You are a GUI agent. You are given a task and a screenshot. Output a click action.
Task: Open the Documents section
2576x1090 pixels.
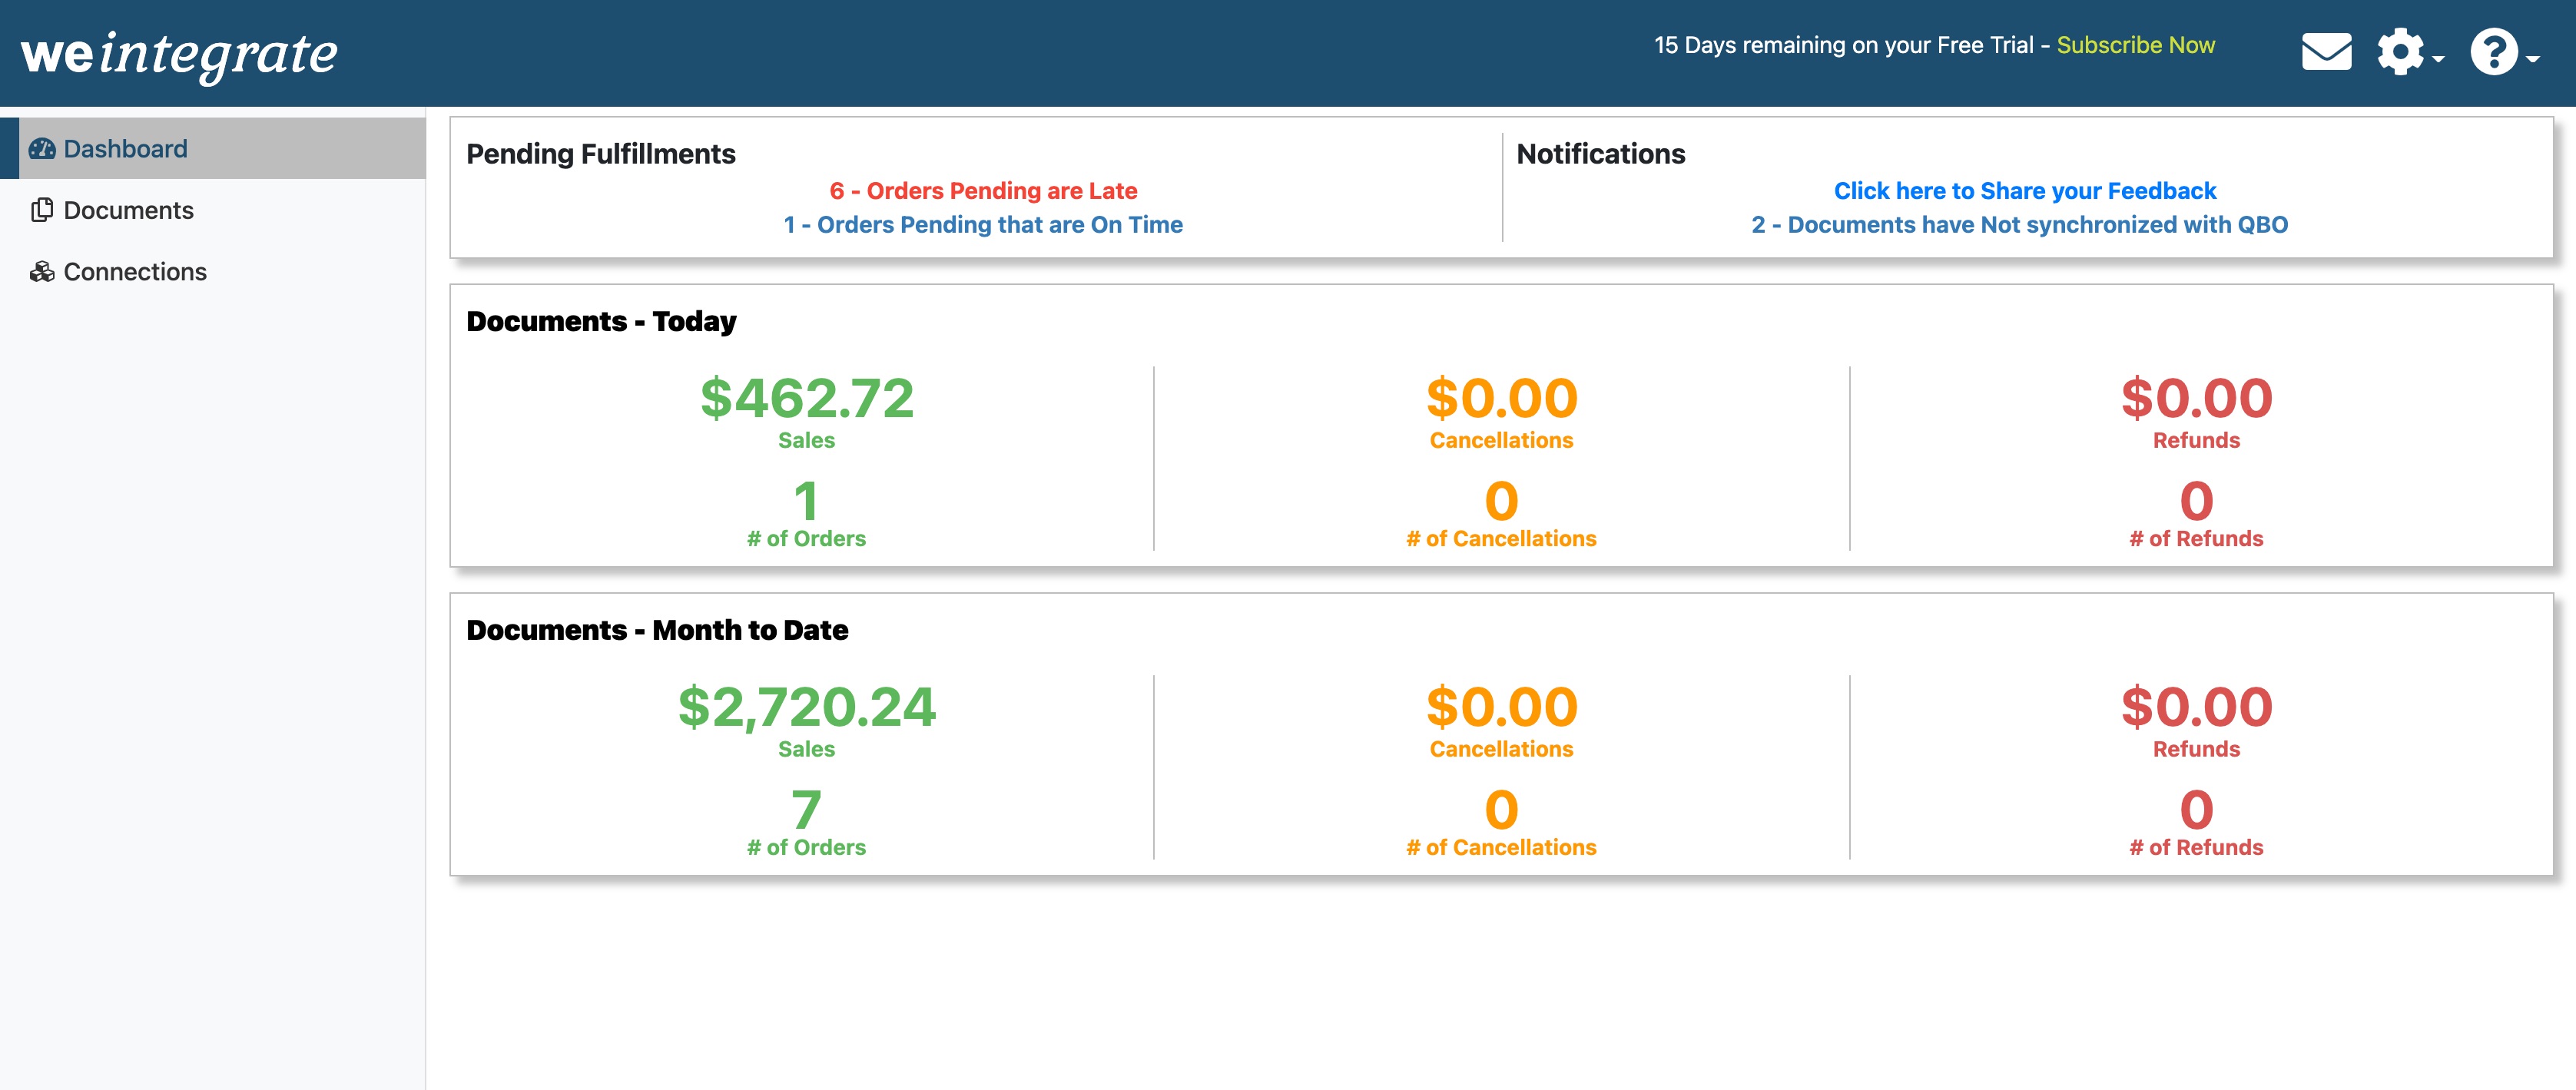click(x=128, y=210)
